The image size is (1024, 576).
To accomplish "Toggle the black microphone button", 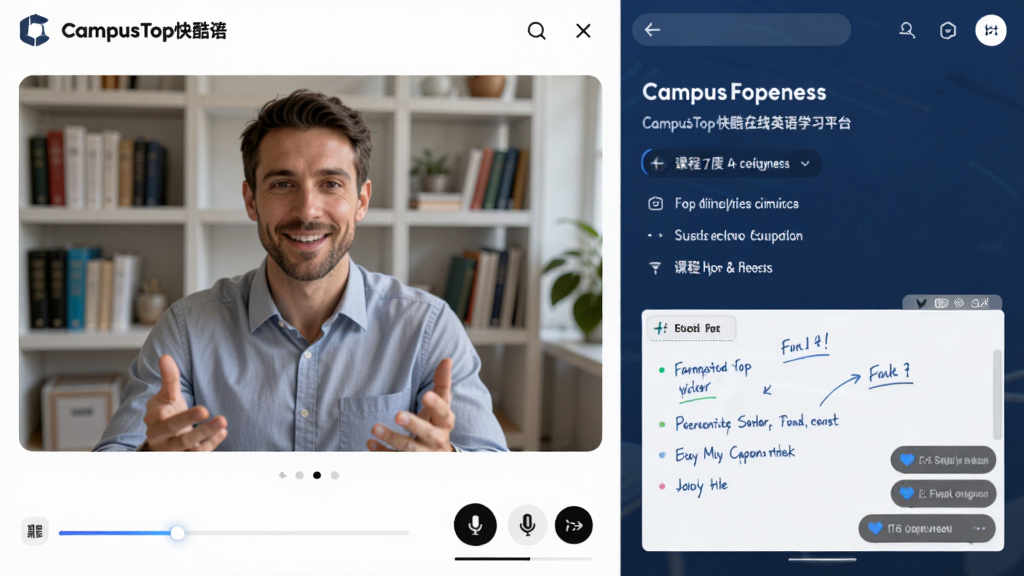I will point(475,525).
